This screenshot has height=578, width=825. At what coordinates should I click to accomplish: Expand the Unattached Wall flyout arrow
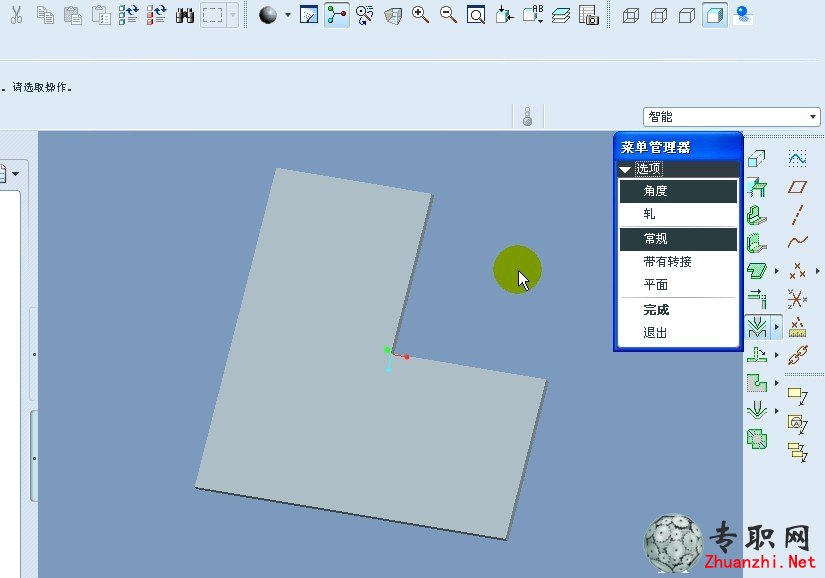click(777, 271)
